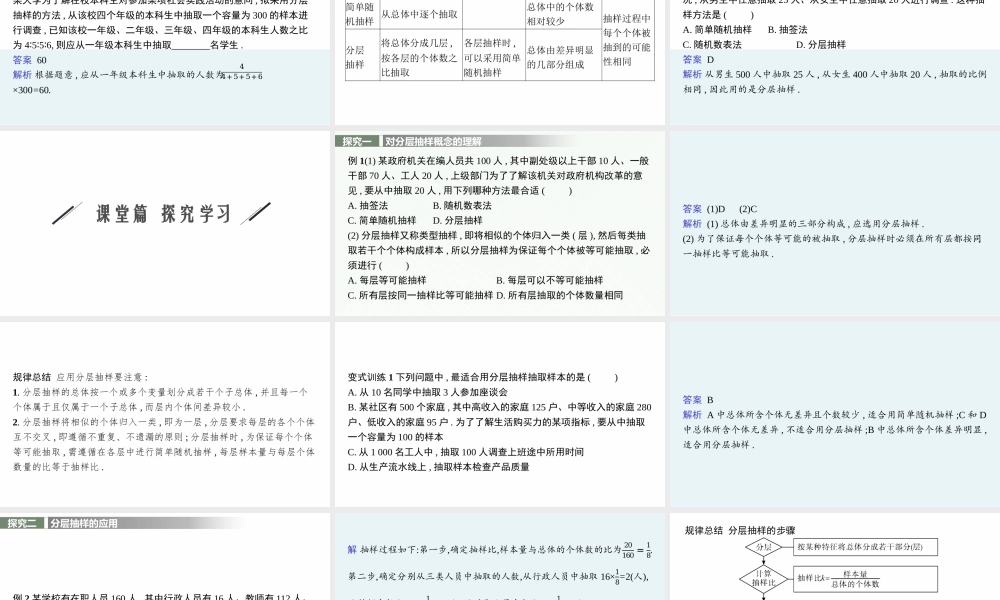Click the '分层' flowchart diamond
1000x600 pixels.
pyautogui.click(x=763, y=547)
